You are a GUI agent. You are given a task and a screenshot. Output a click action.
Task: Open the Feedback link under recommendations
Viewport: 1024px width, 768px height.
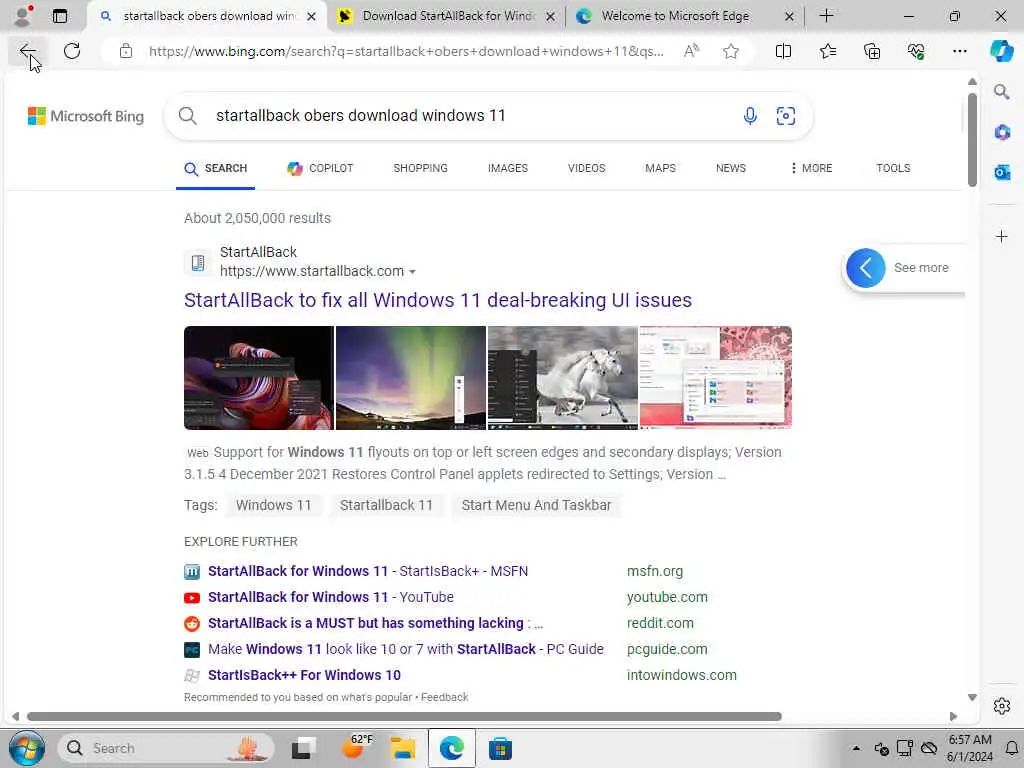(444, 697)
